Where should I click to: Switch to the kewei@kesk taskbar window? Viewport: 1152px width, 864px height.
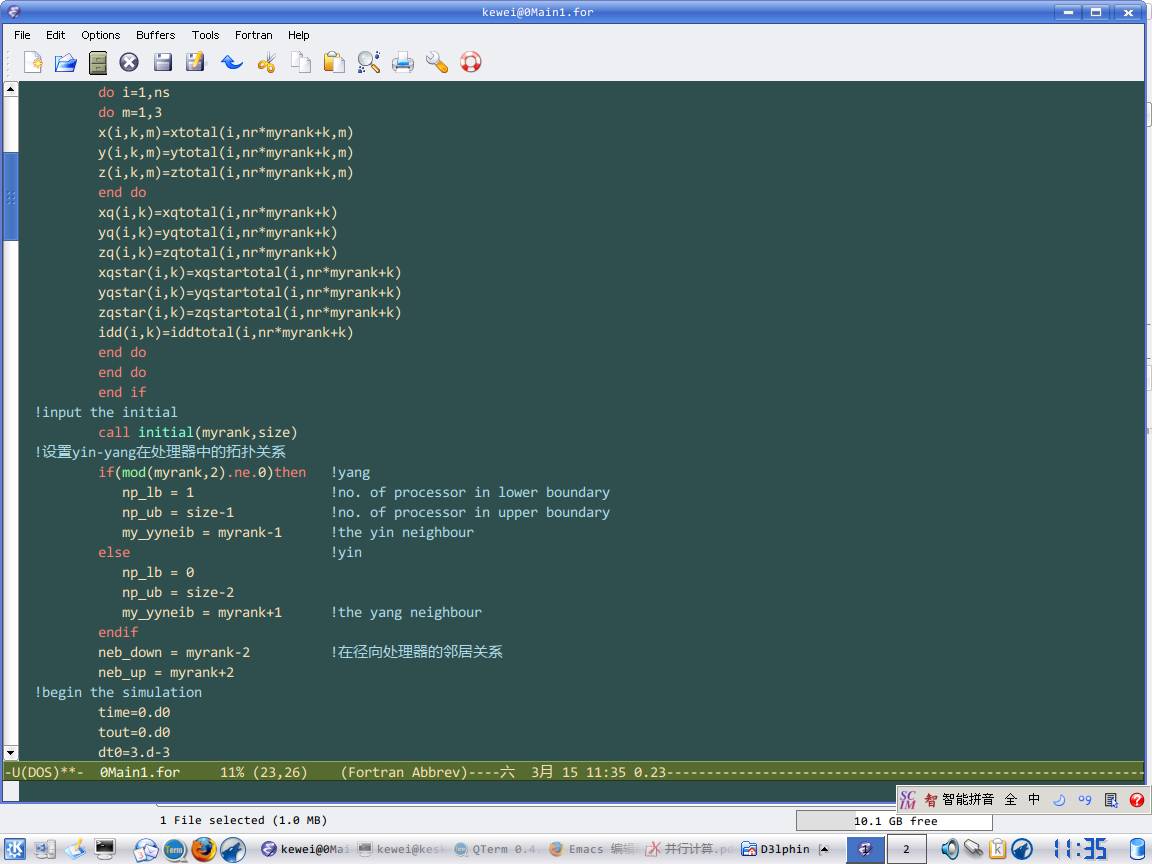[x=402, y=849]
